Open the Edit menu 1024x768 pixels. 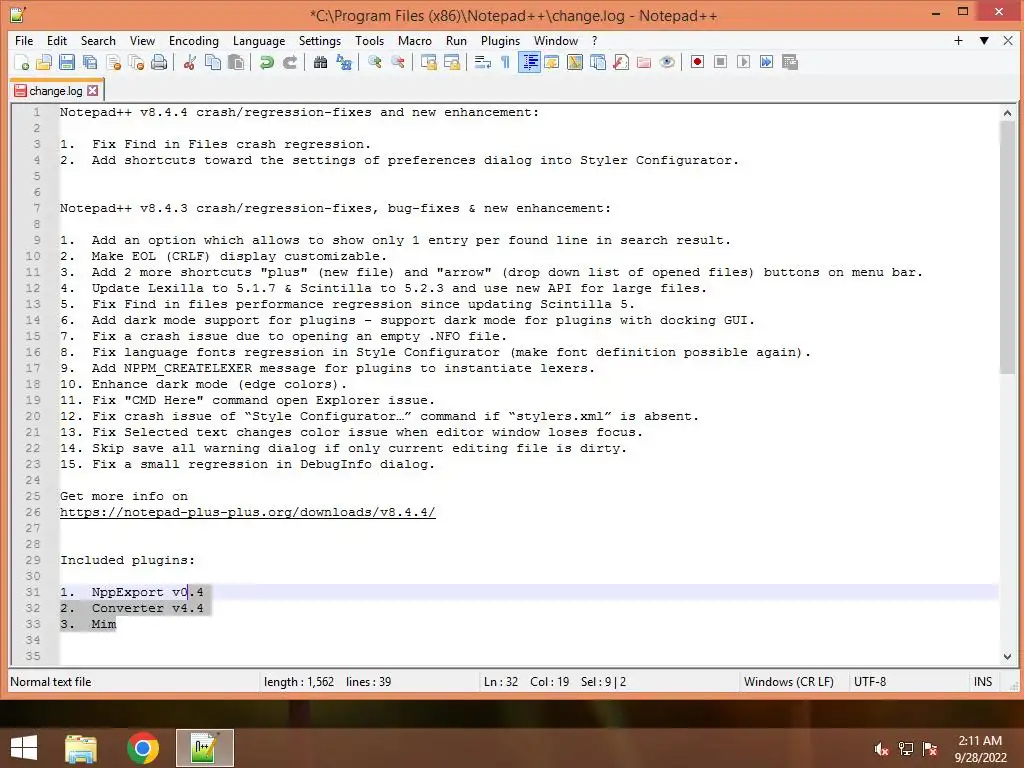point(57,40)
